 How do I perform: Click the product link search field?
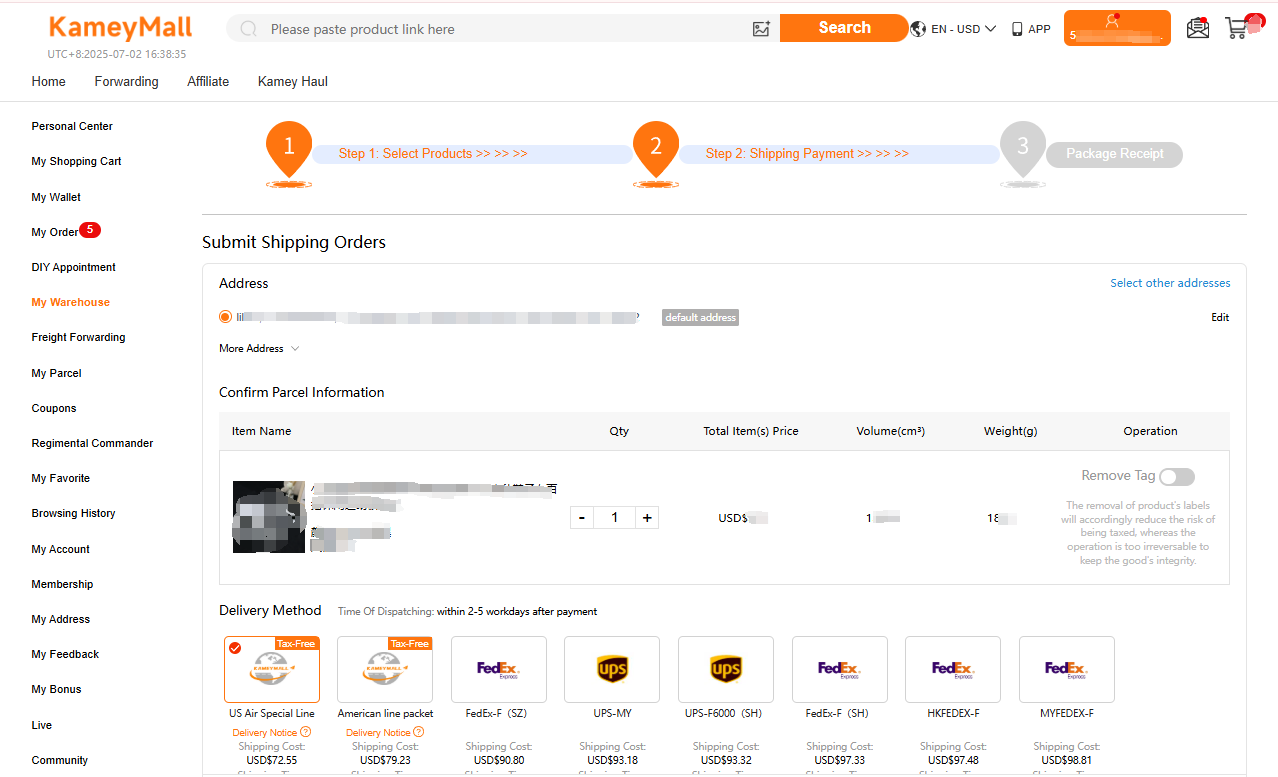coord(505,29)
